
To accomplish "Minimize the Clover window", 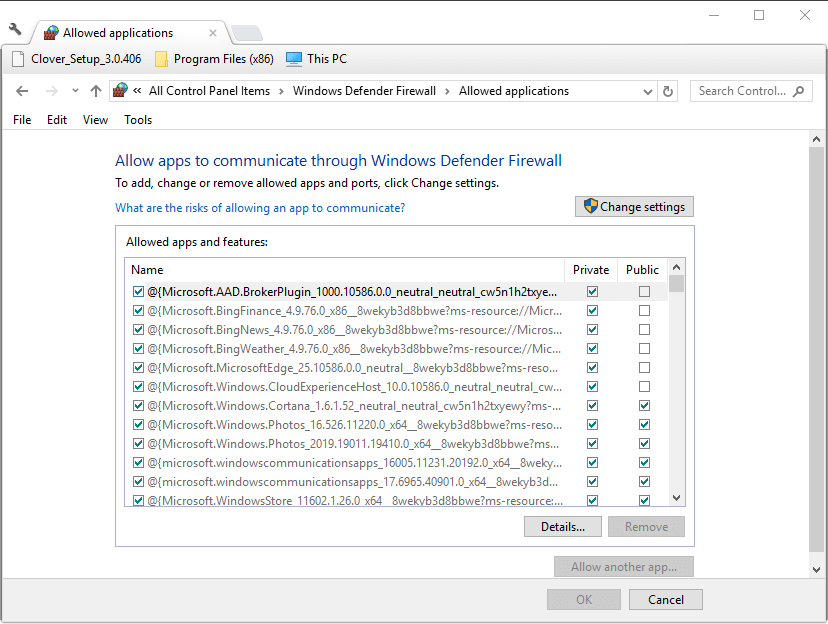I will pyautogui.click(x=714, y=15).
